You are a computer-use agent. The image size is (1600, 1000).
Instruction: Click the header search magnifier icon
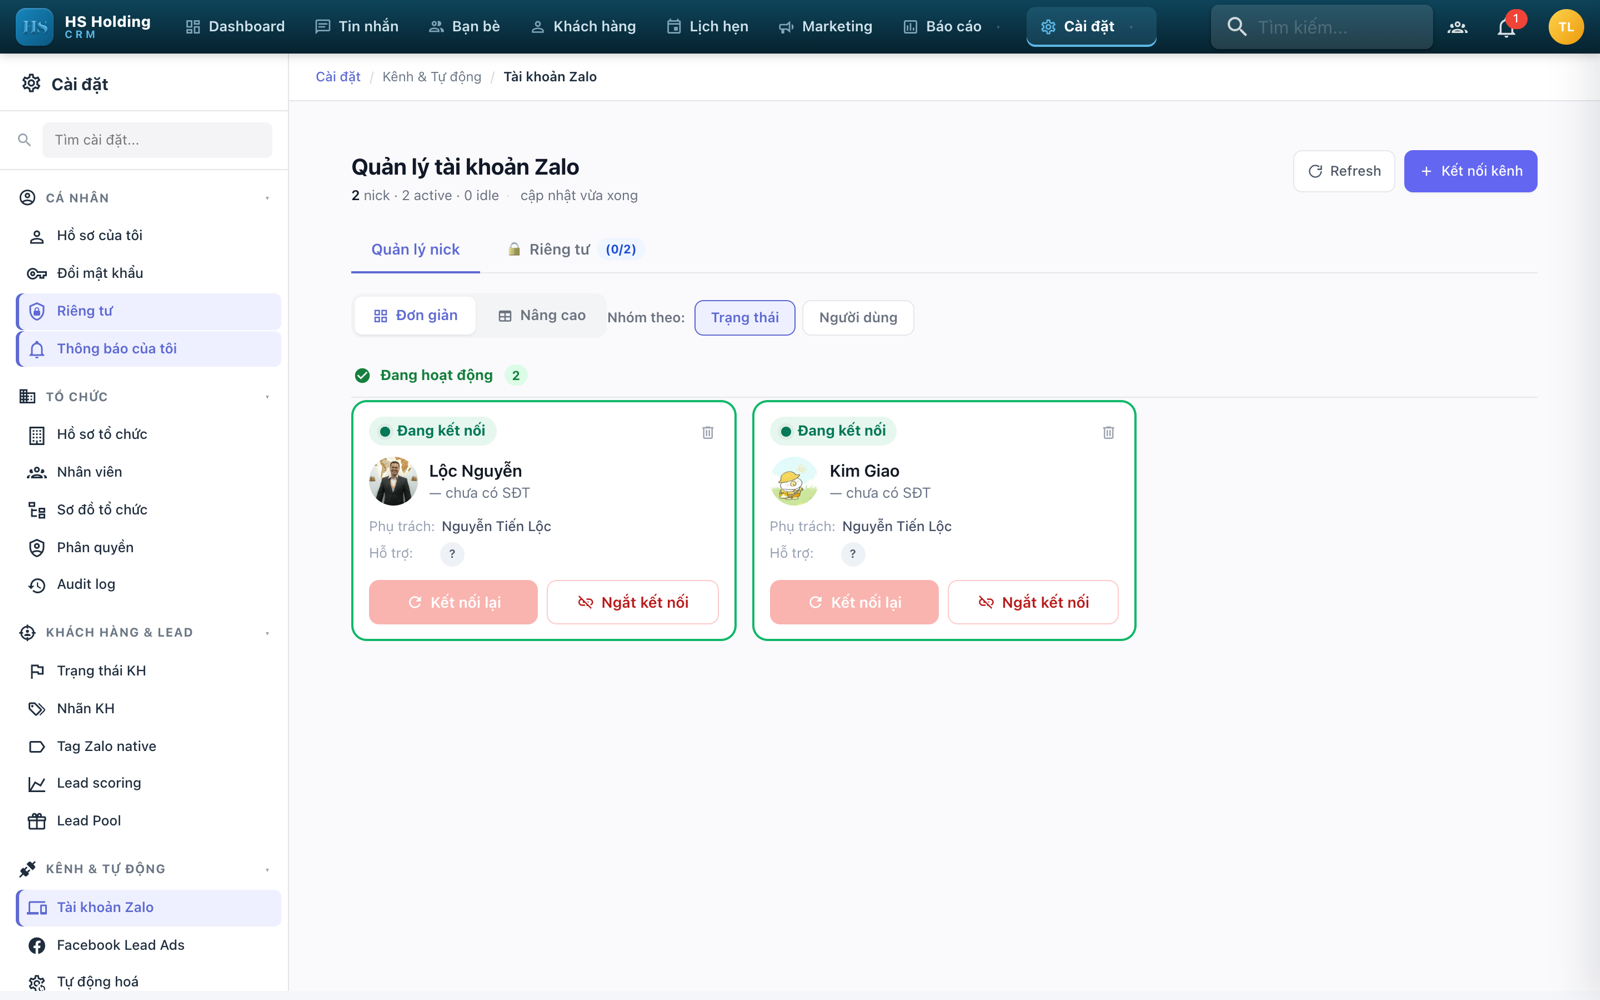coord(1237,27)
